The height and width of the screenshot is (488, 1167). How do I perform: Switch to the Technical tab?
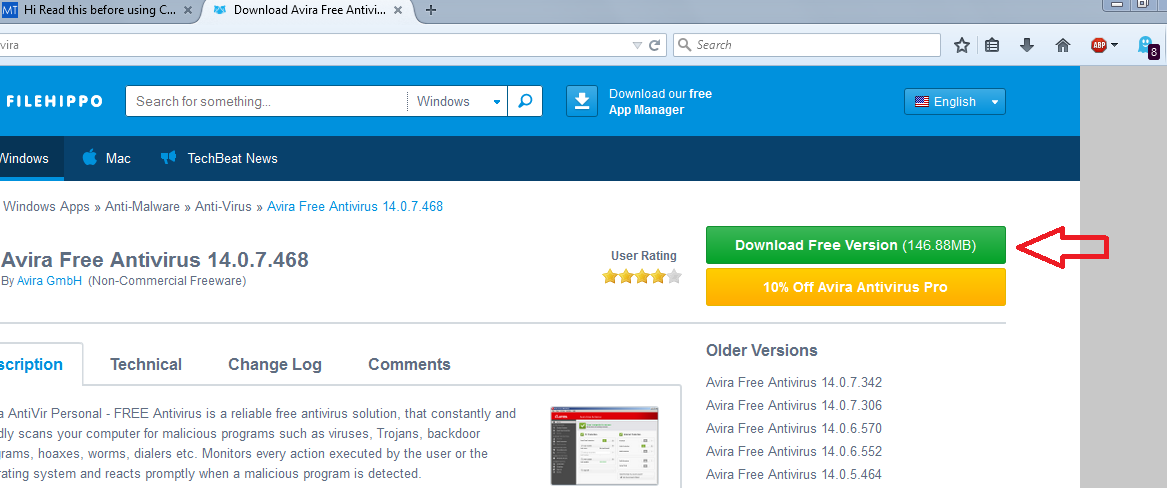[x=146, y=365]
